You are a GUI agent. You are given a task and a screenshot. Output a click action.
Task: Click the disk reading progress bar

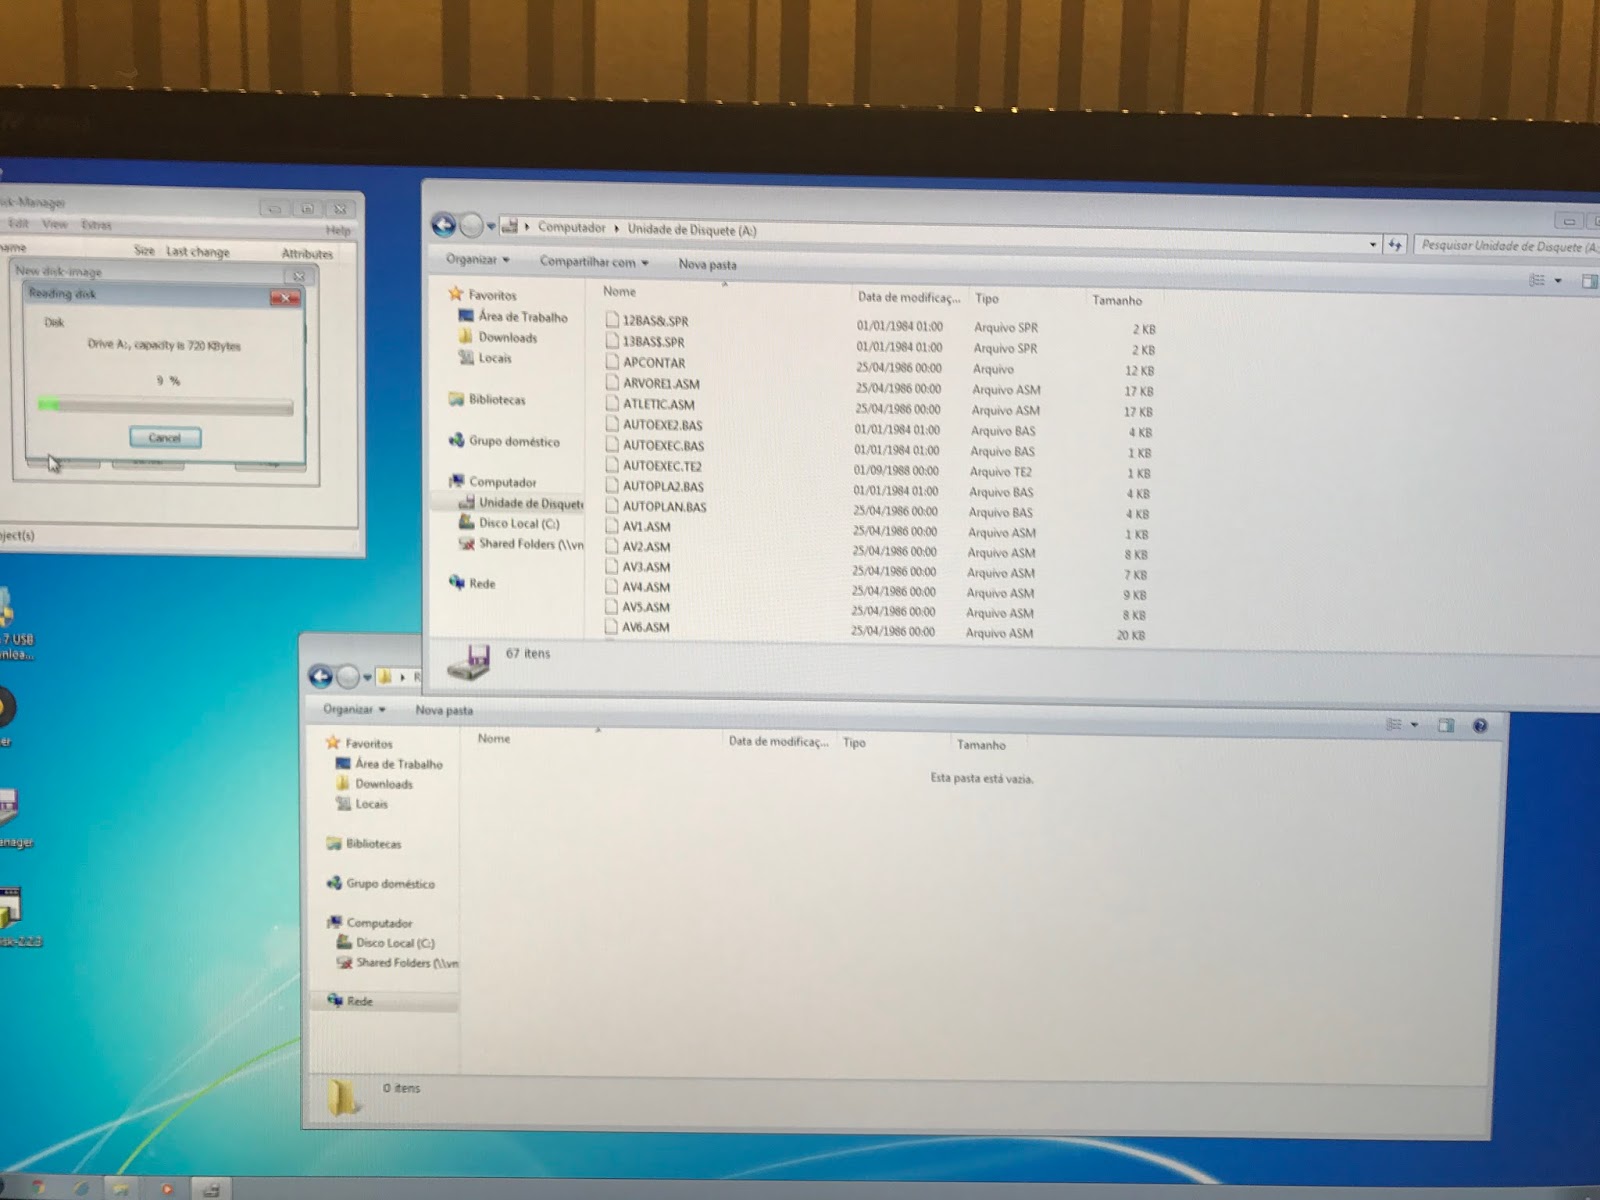[x=165, y=406]
